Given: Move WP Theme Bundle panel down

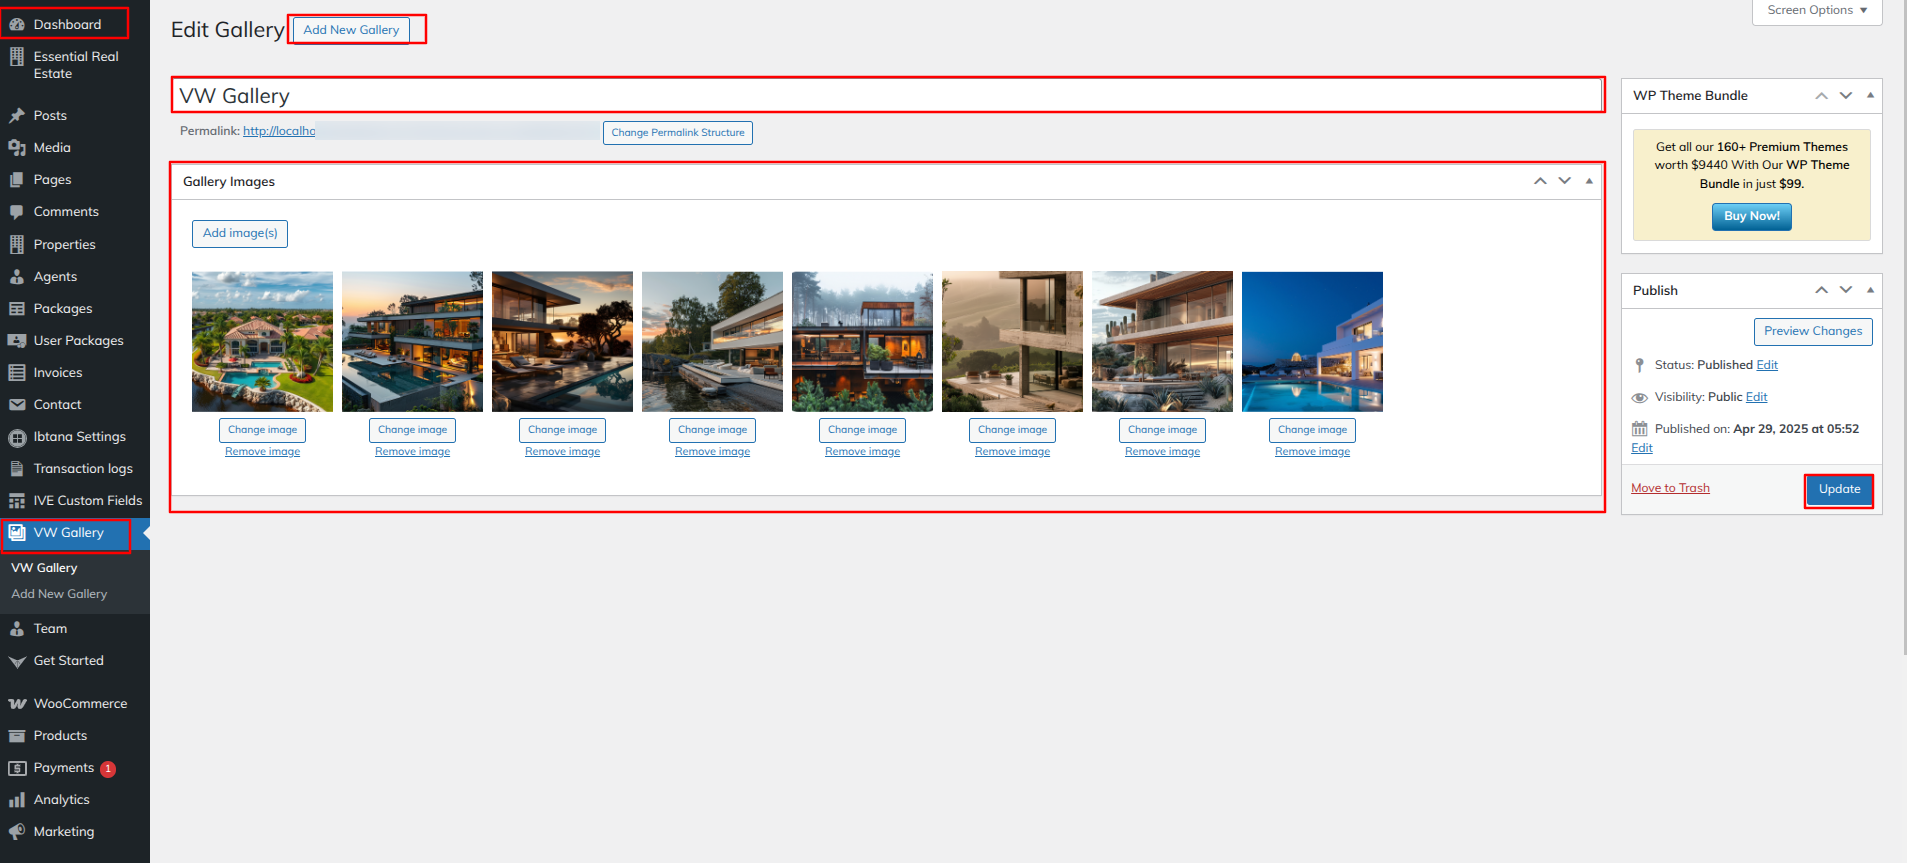Looking at the screenshot, I should click(1846, 96).
